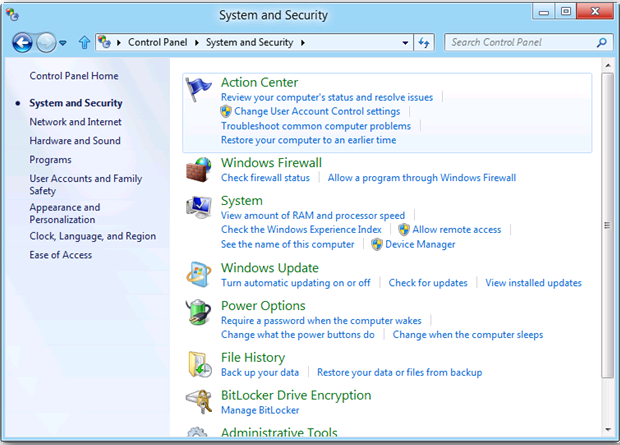The image size is (620, 445).
Task: Open Ease of Access category
Action: (x=60, y=255)
